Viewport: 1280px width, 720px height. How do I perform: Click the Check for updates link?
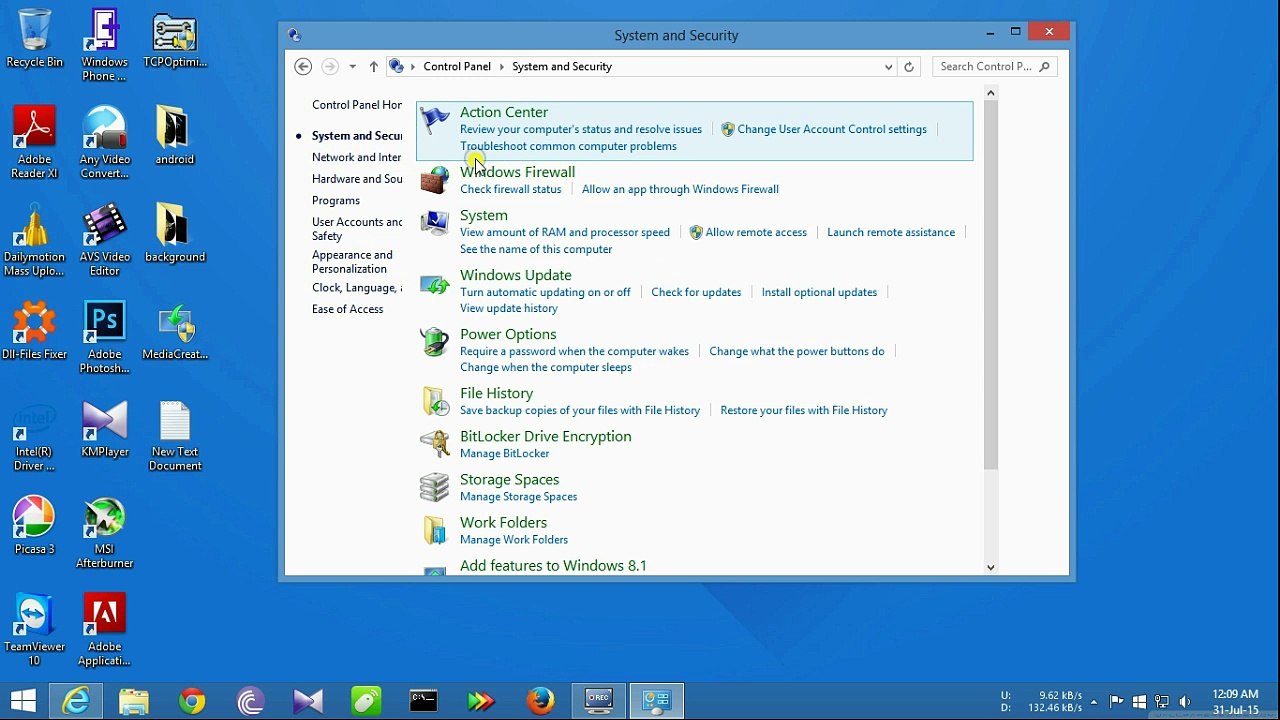coord(696,292)
